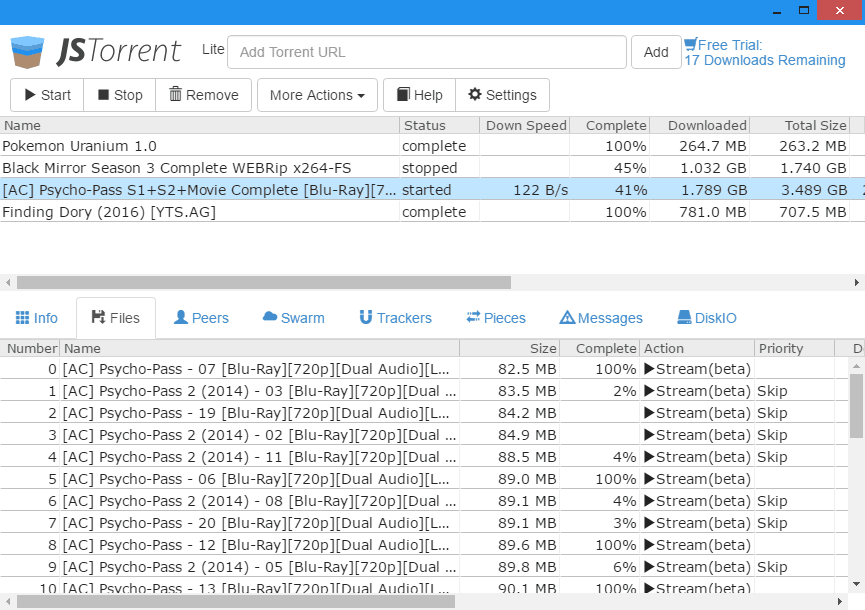The width and height of the screenshot is (865, 610).
Task: Stream file 3 Psycho-Pass 2 - 02
Action: (x=697, y=435)
